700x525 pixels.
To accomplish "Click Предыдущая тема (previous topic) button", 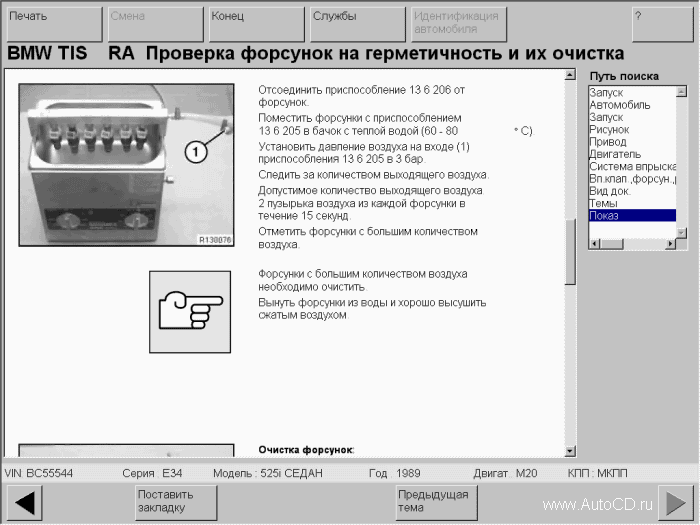I will tap(436, 503).
